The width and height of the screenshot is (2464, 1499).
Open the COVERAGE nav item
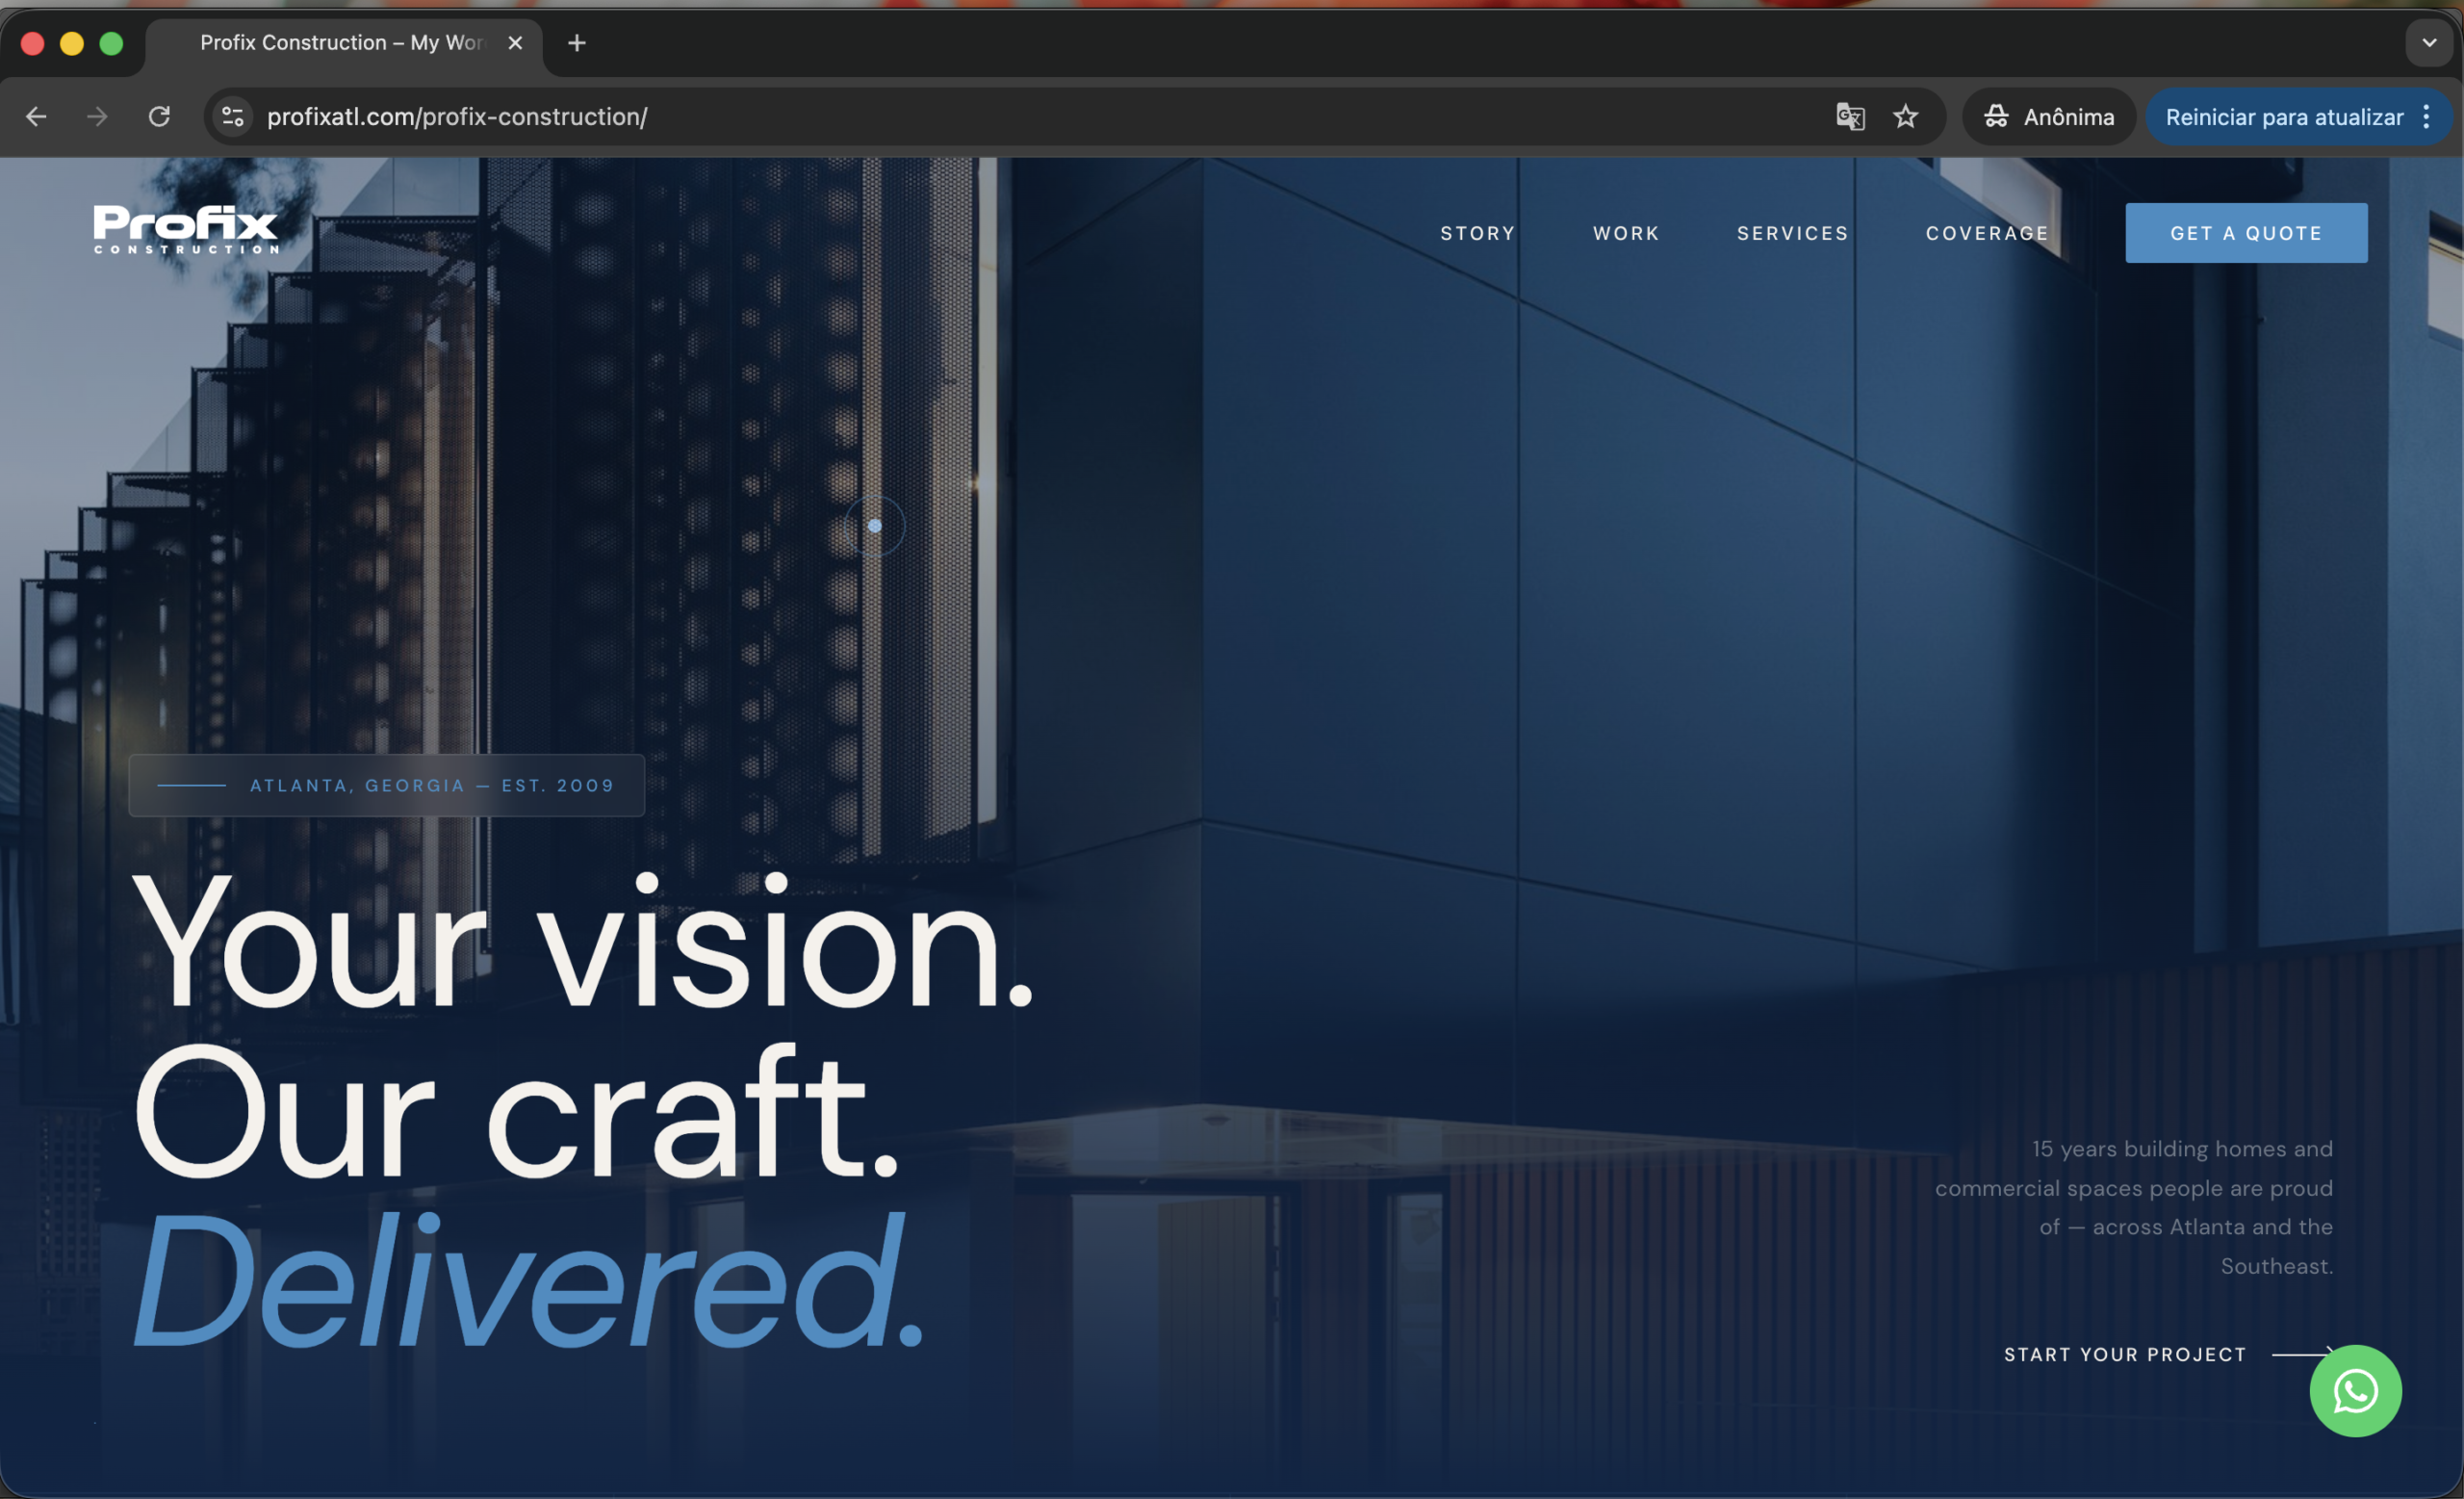click(1987, 233)
